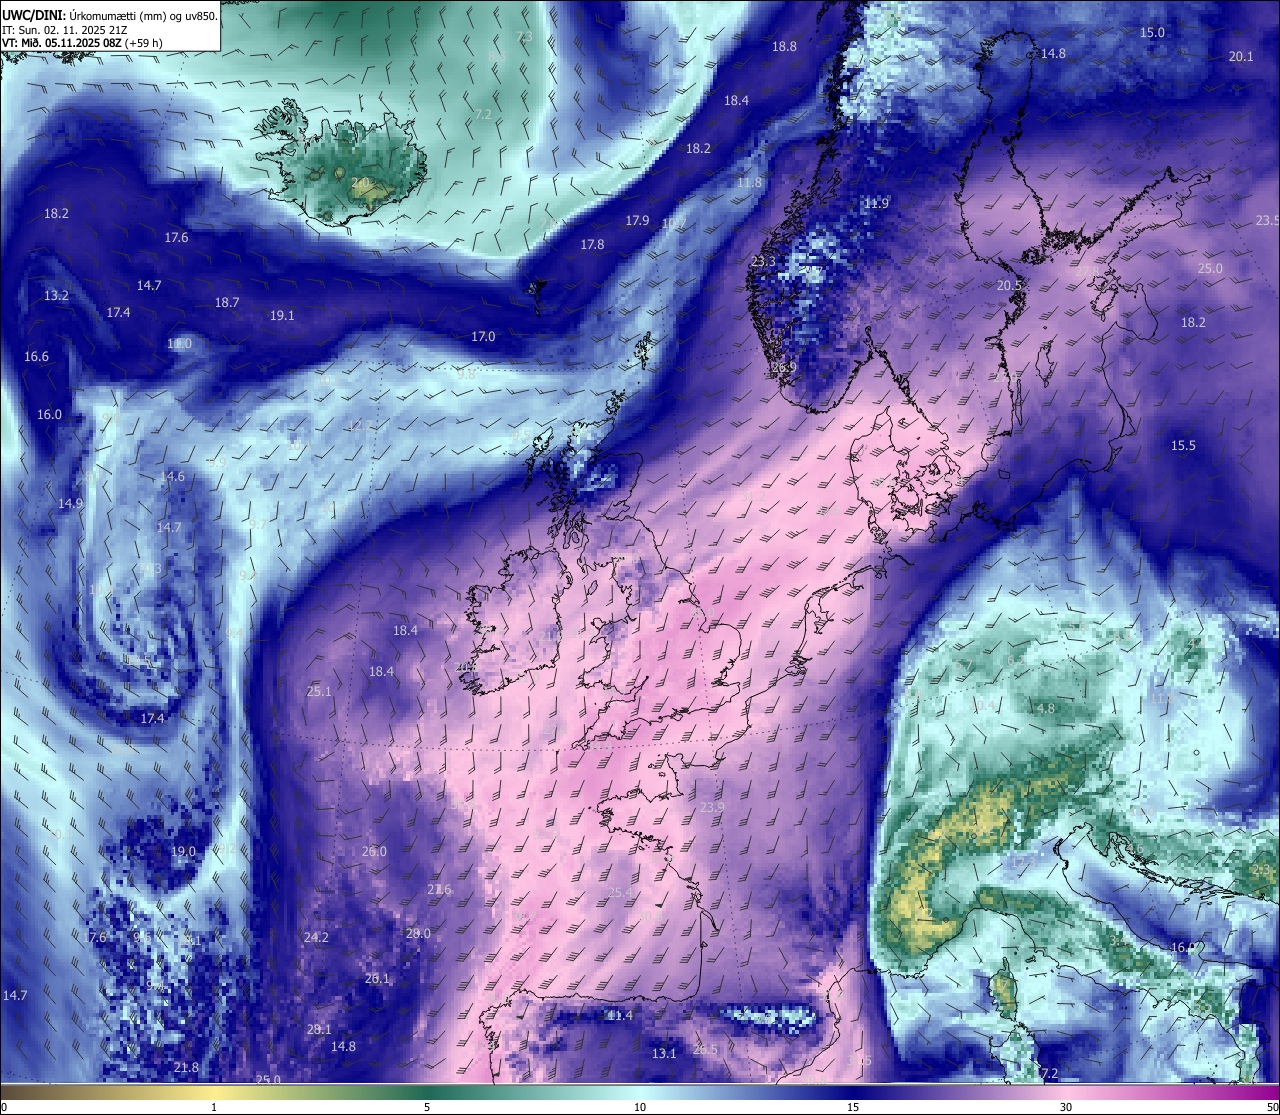Click the 26.1 value label
Image resolution: width=1280 pixels, height=1115 pixels.
click(x=377, y=978)
